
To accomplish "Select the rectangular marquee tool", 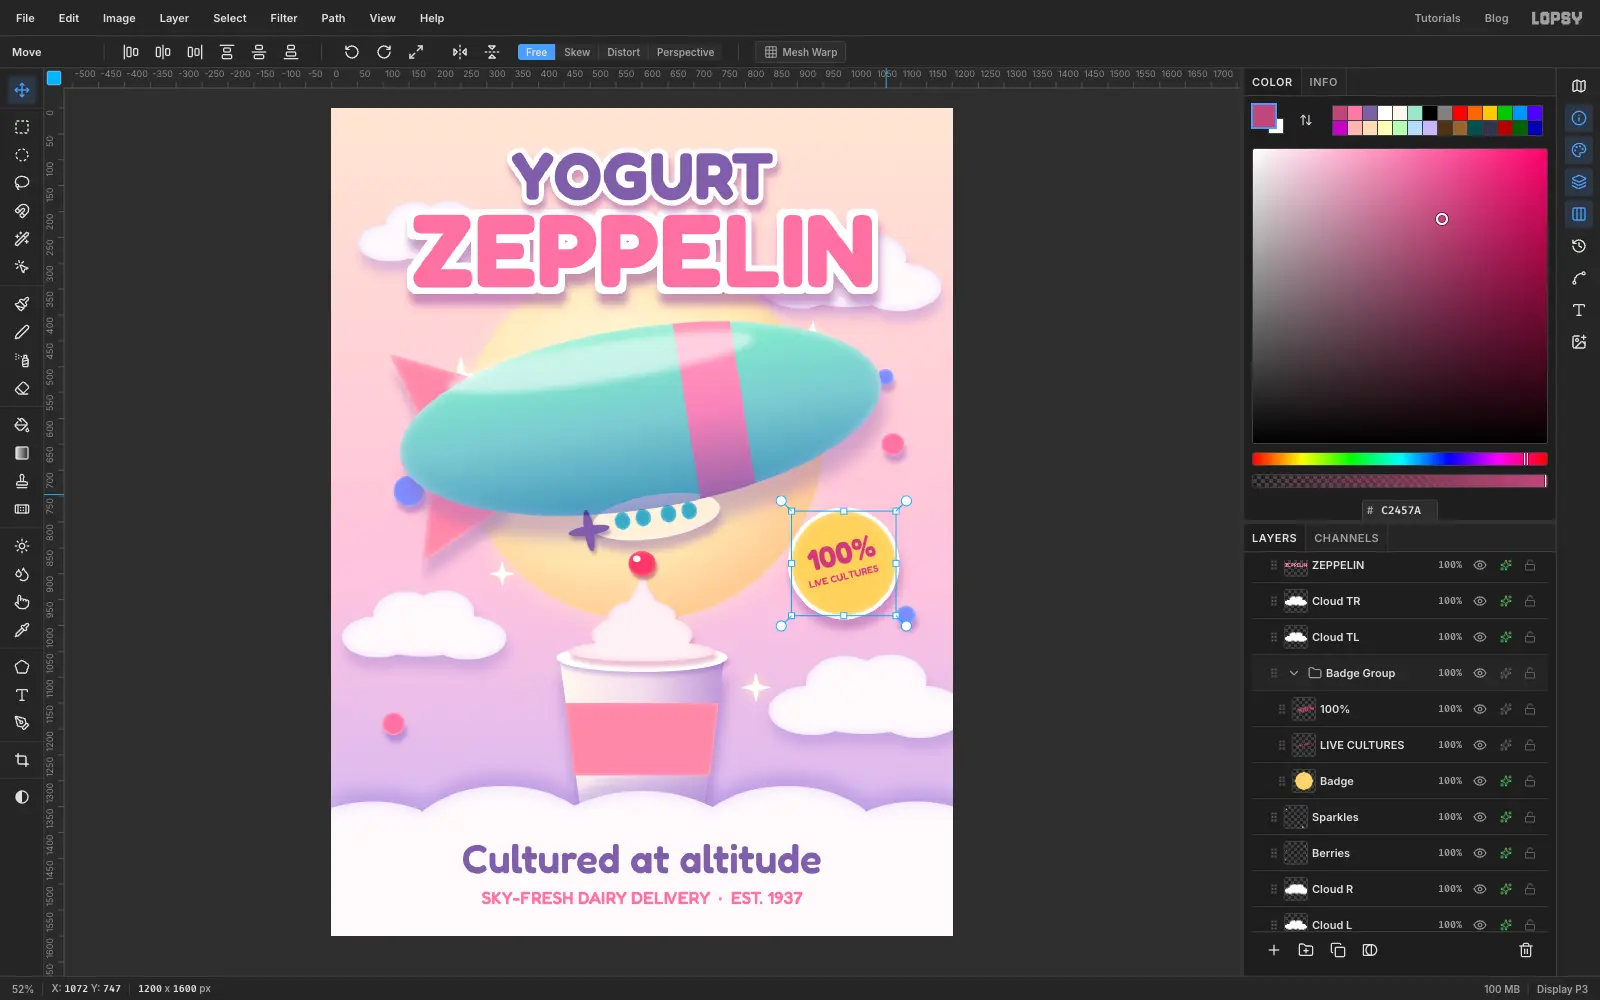I will 22,127.
